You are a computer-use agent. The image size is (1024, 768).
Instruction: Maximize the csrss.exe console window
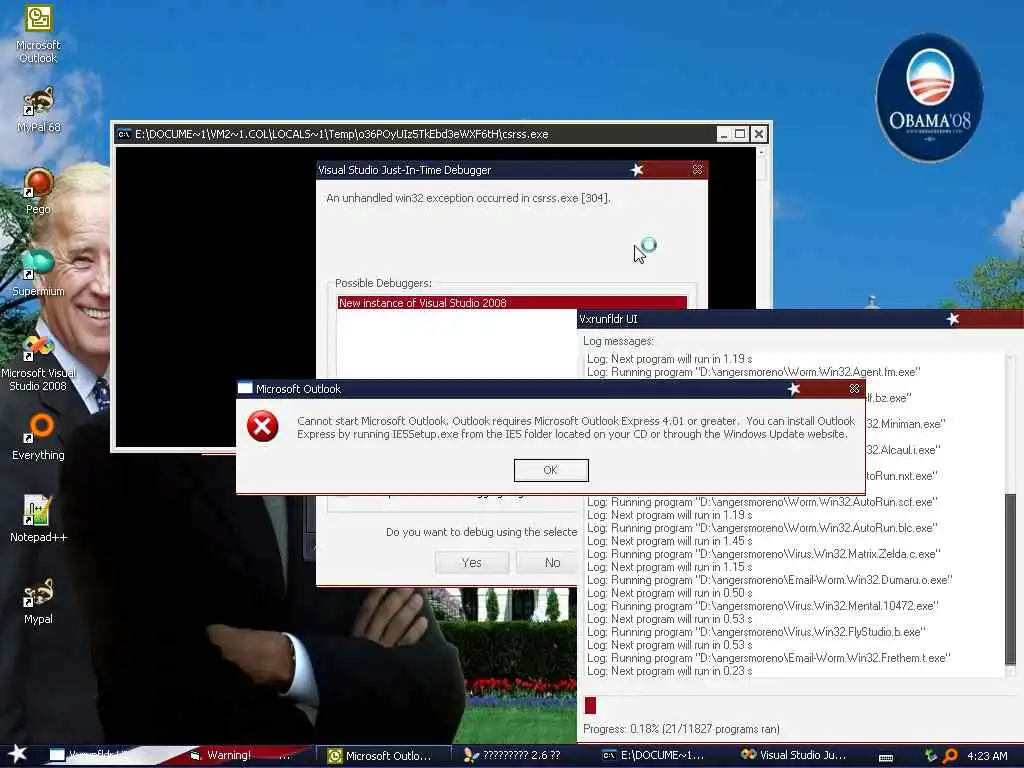click(740, 134)
